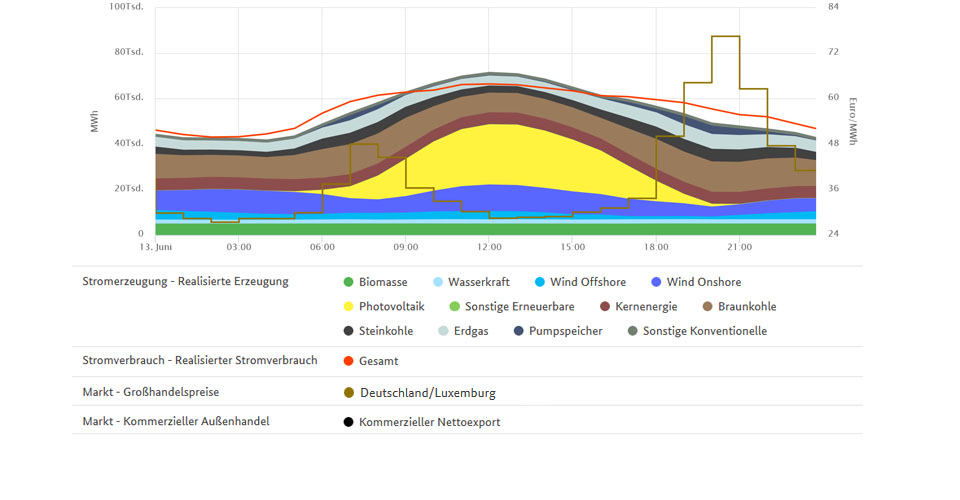Click Sonstige Erneuerbare legend dot
This screenshot has width=960, height=500.
[x=455, y=306]
